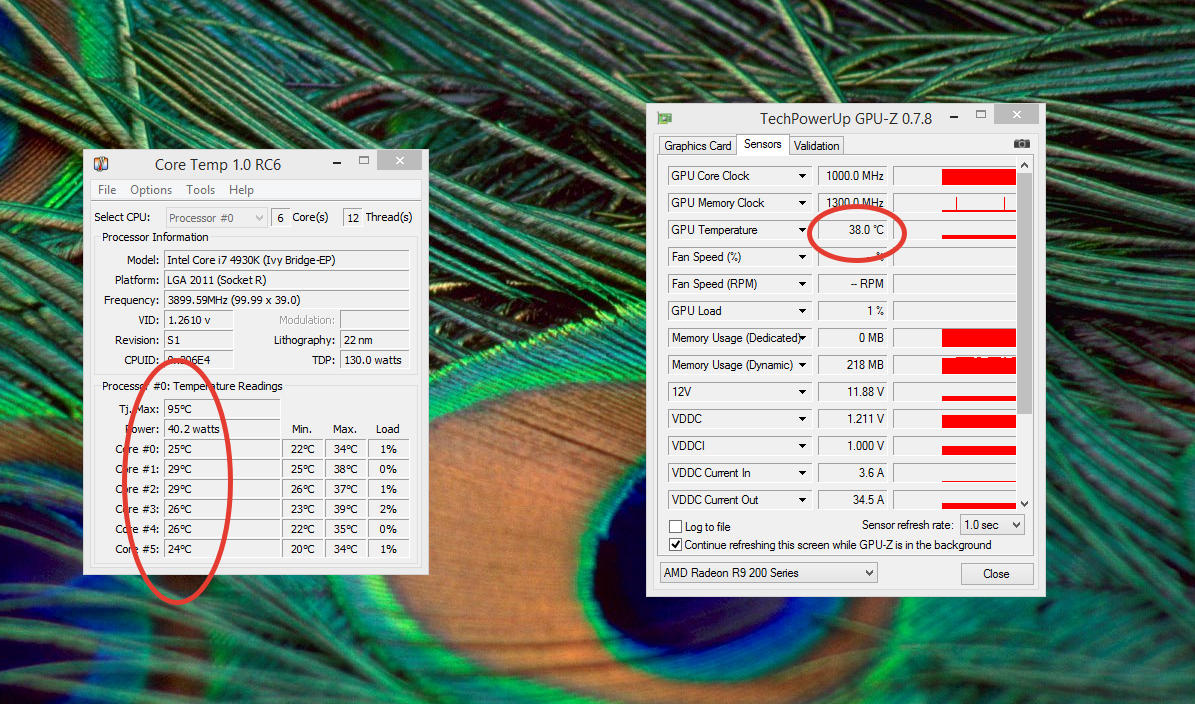Screen dimensions: 1195x704
Task: Click the GPU-Z scrollbar up arrow
Action: pos(1024,165)
